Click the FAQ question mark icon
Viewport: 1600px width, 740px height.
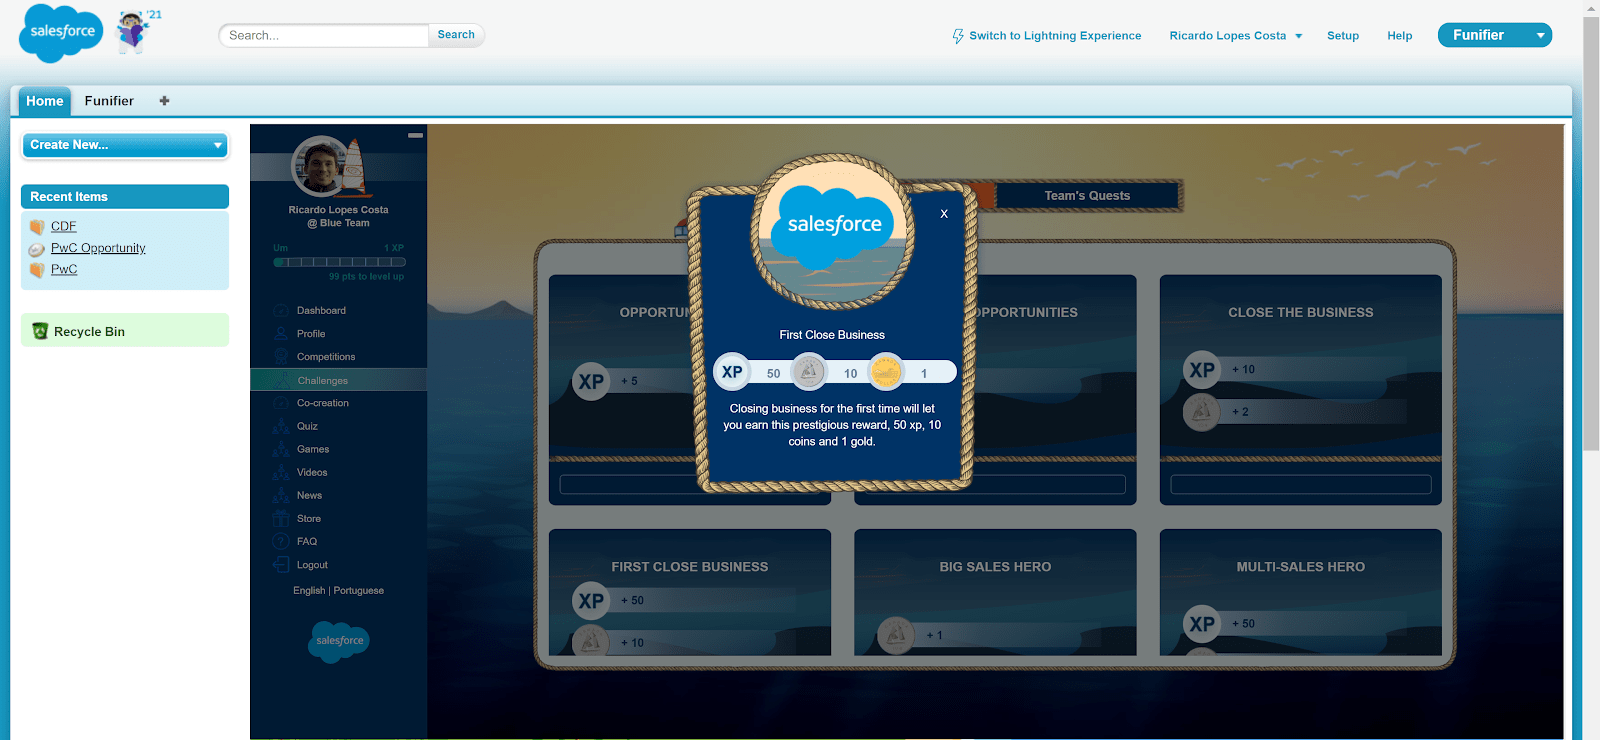point(281,542)
